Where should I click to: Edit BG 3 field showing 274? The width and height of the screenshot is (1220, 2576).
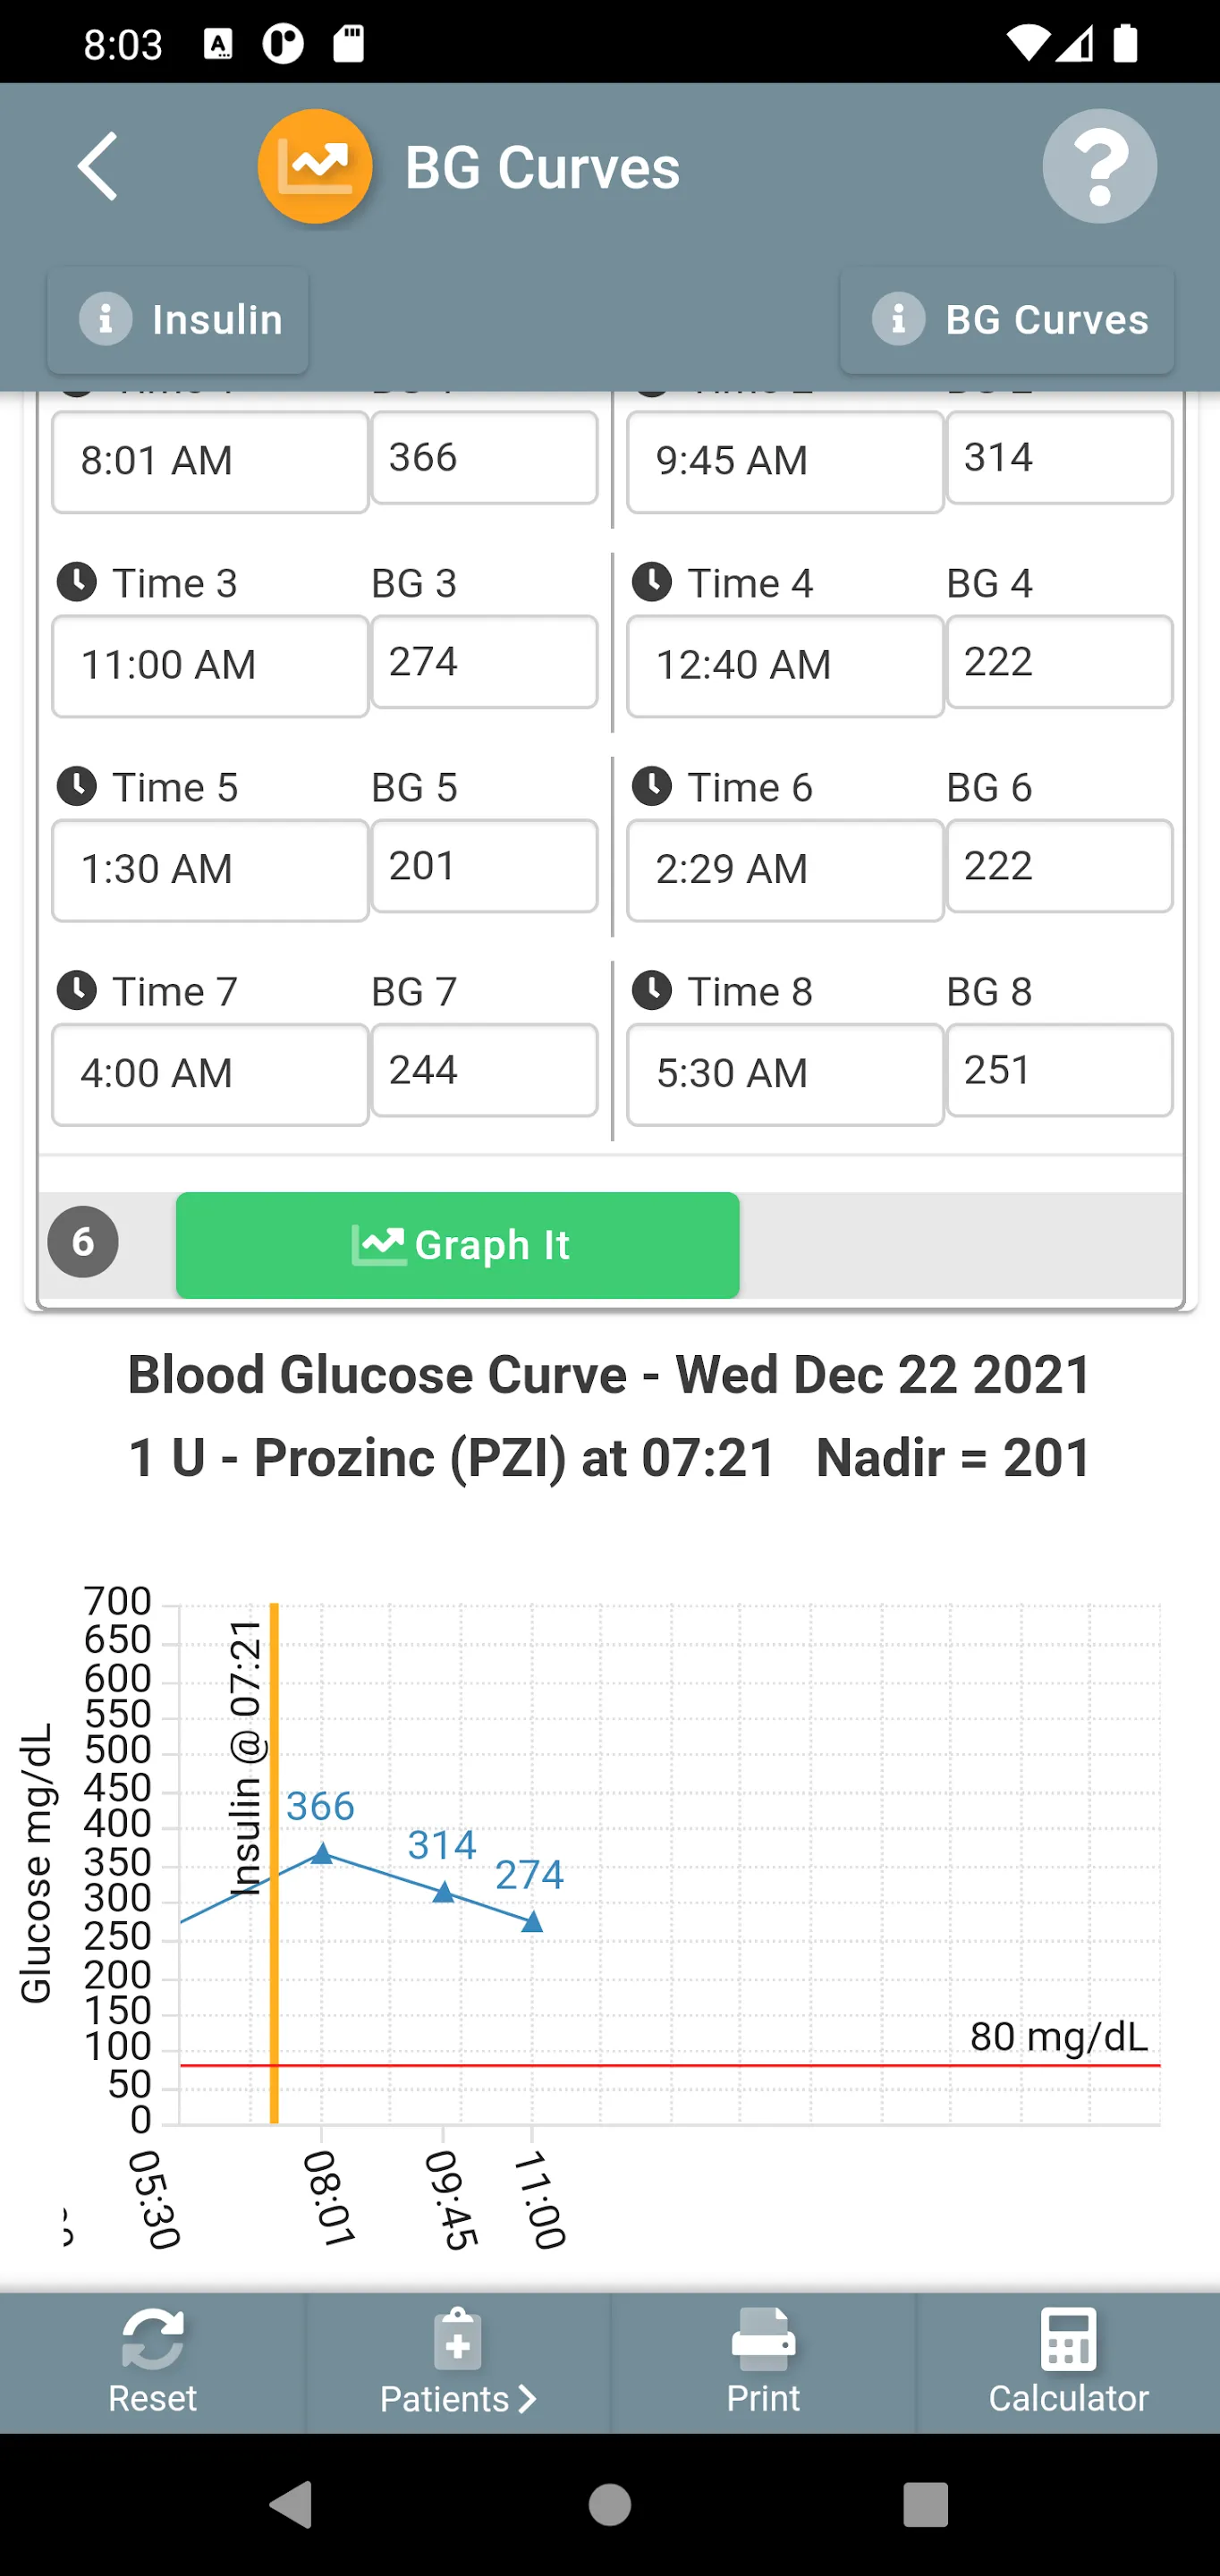pos(485,662)
